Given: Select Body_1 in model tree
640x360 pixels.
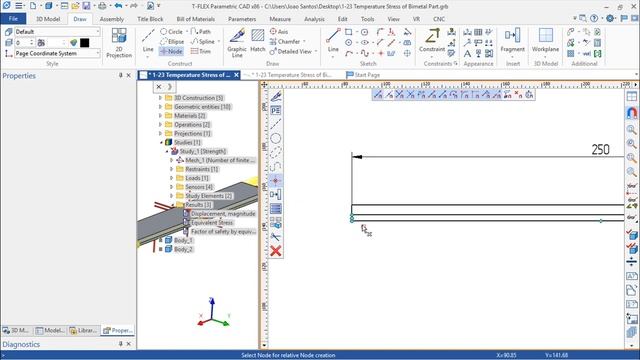Looking at the screenshot, I should pos(183,240).
